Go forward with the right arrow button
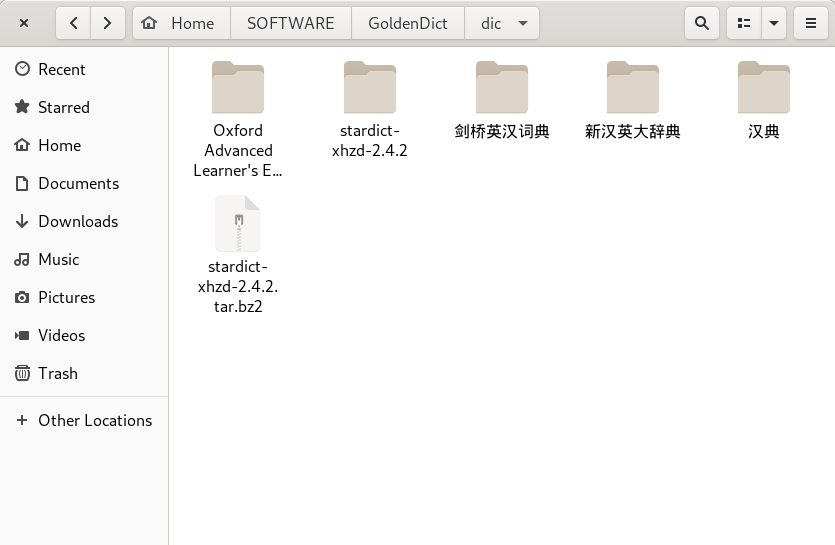 (108, 23)
